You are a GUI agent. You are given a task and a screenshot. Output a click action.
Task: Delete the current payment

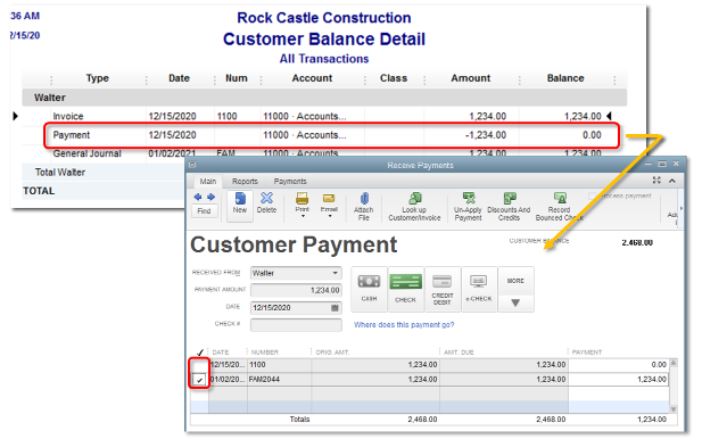click(x=266, y=203)
